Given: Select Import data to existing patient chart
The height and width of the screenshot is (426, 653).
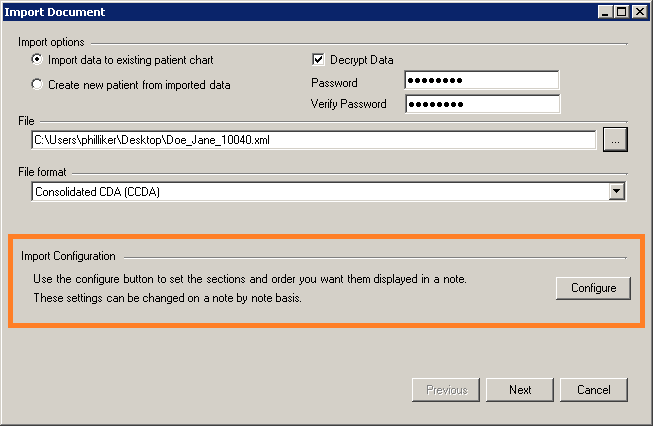Looking at the screenshot, I should 38,61.
